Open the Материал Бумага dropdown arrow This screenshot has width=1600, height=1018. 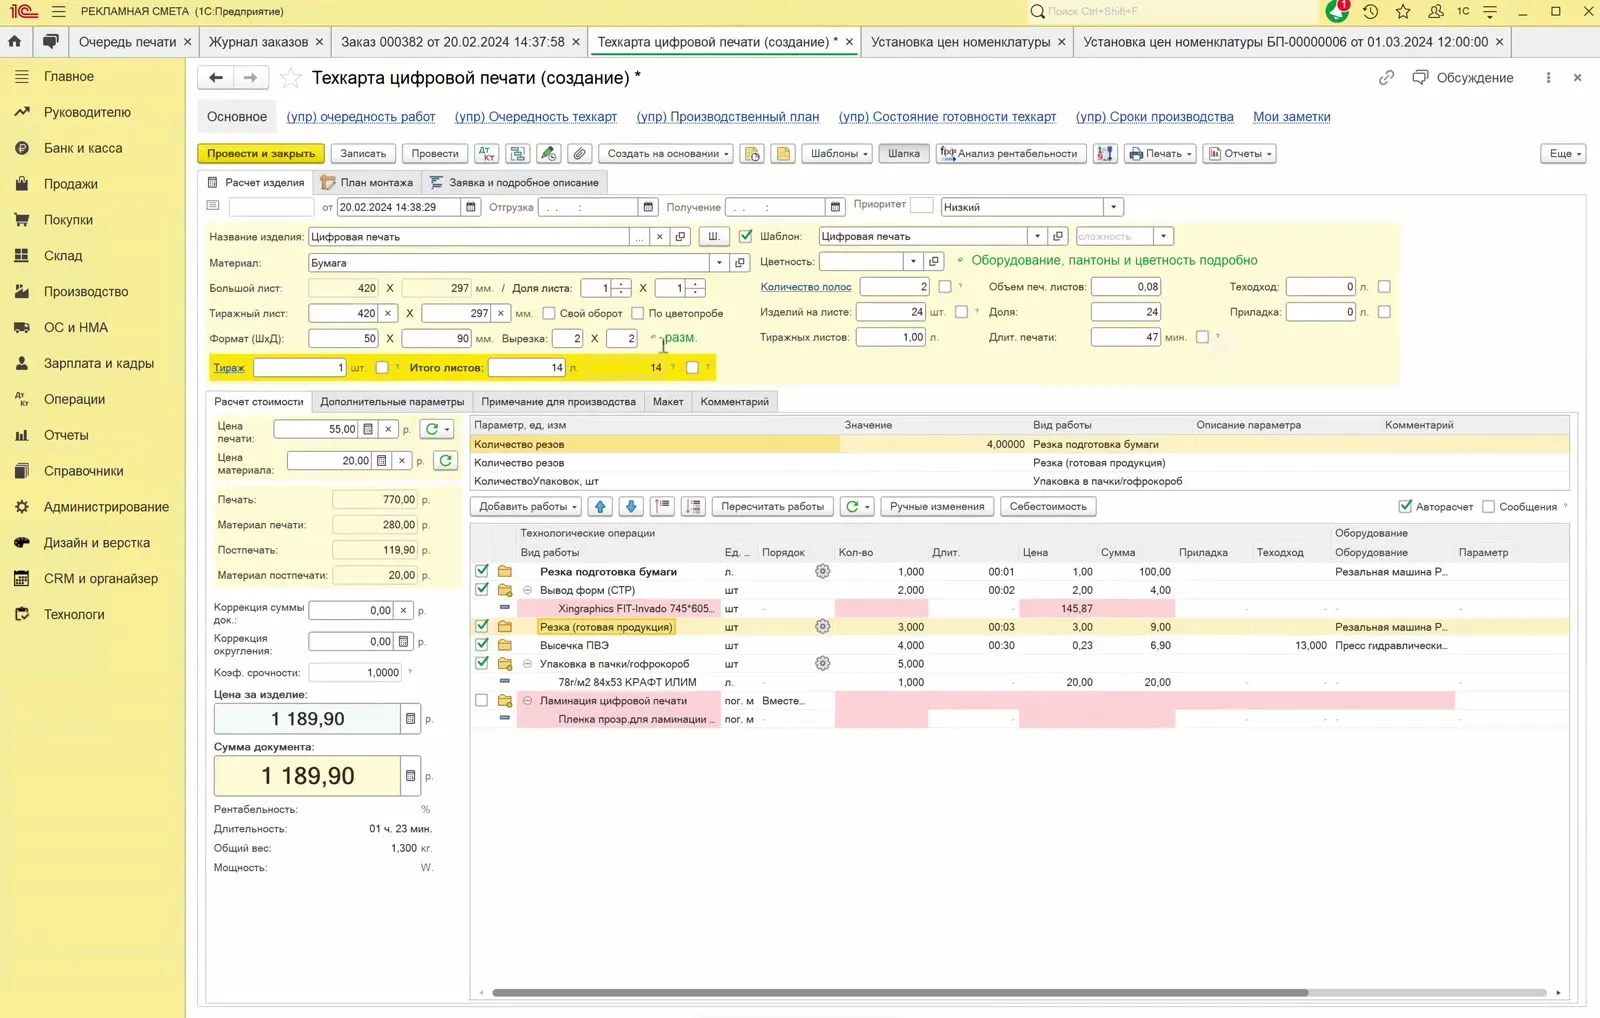coord(718,263)
